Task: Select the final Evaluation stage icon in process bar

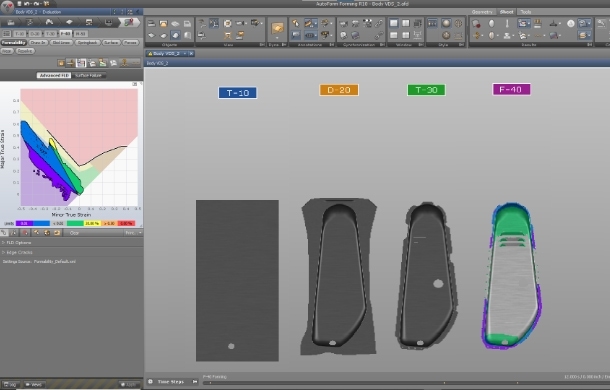Action: 129,22
